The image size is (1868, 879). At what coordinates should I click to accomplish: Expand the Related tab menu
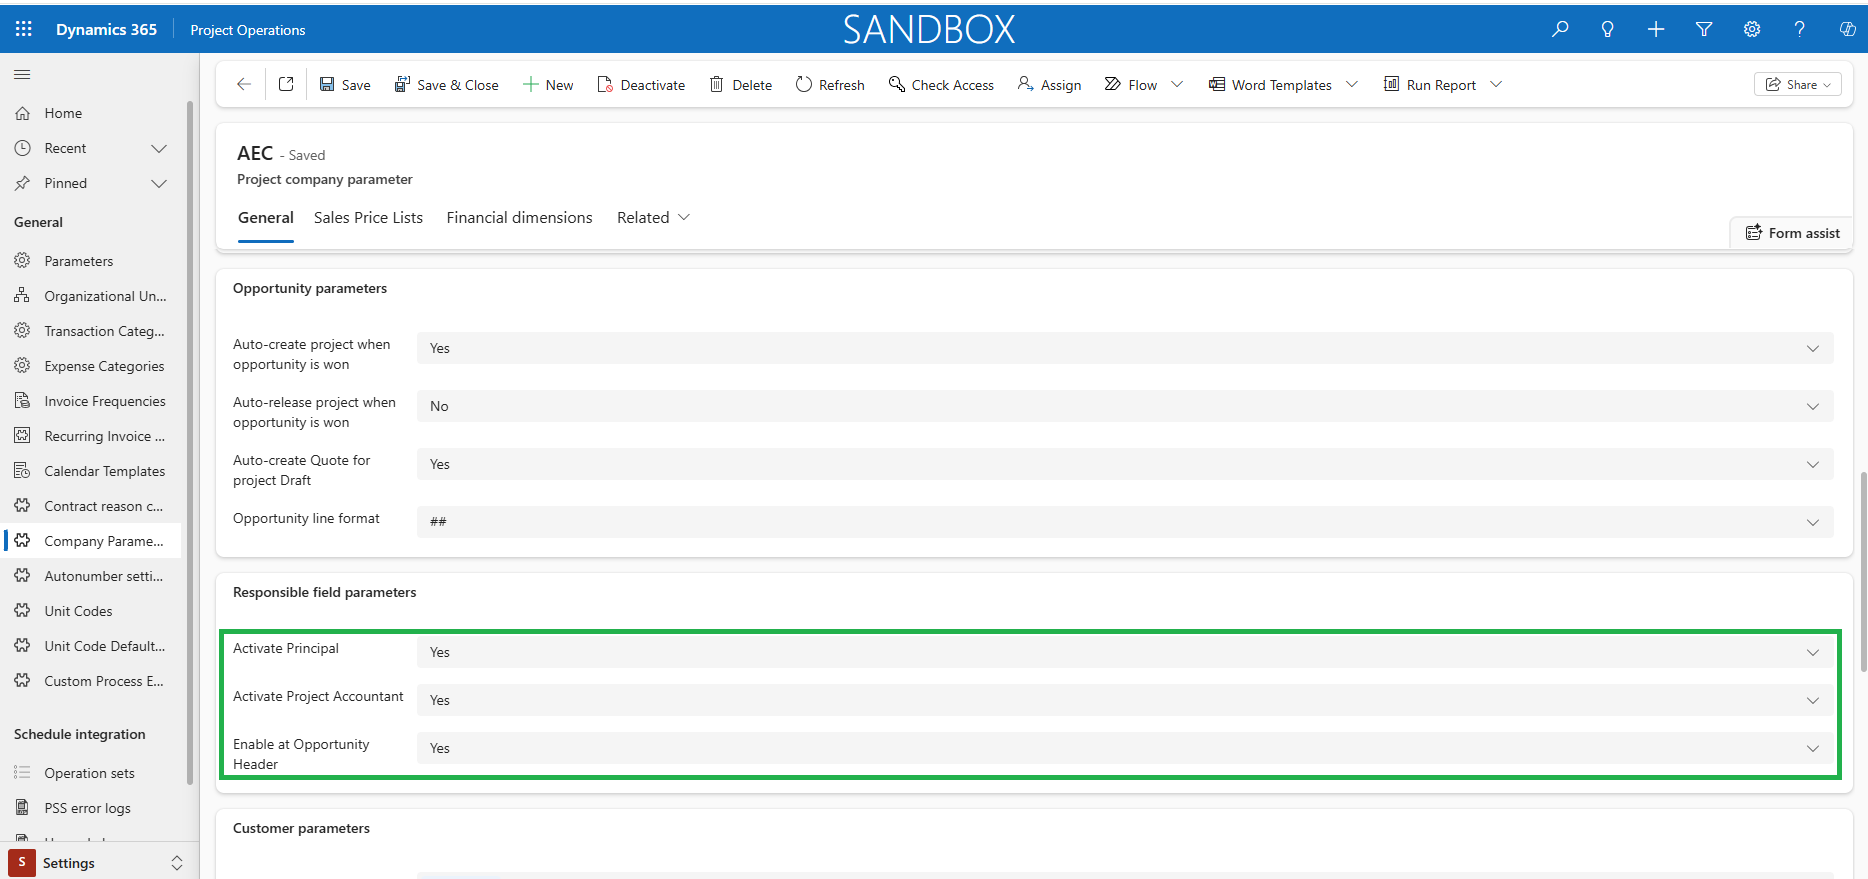tap(654, 218)
